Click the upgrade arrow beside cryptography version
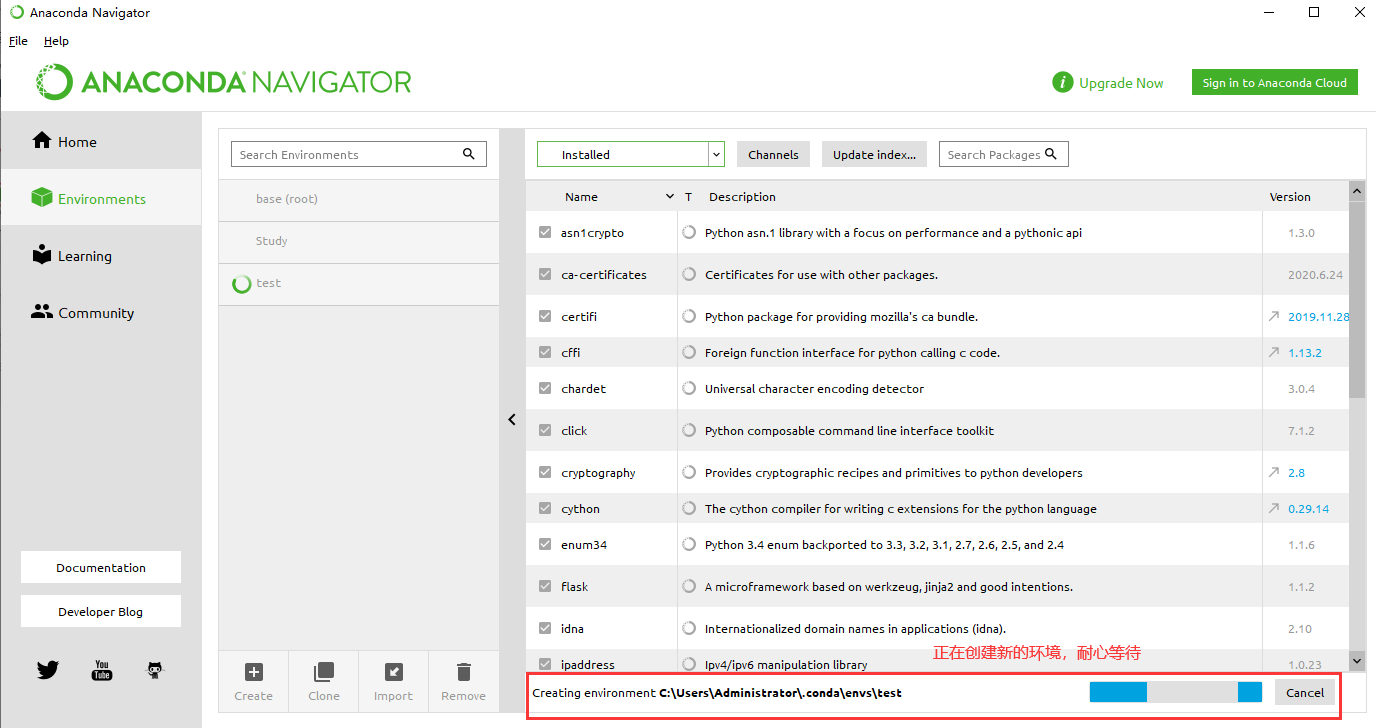 [1274, 472]
